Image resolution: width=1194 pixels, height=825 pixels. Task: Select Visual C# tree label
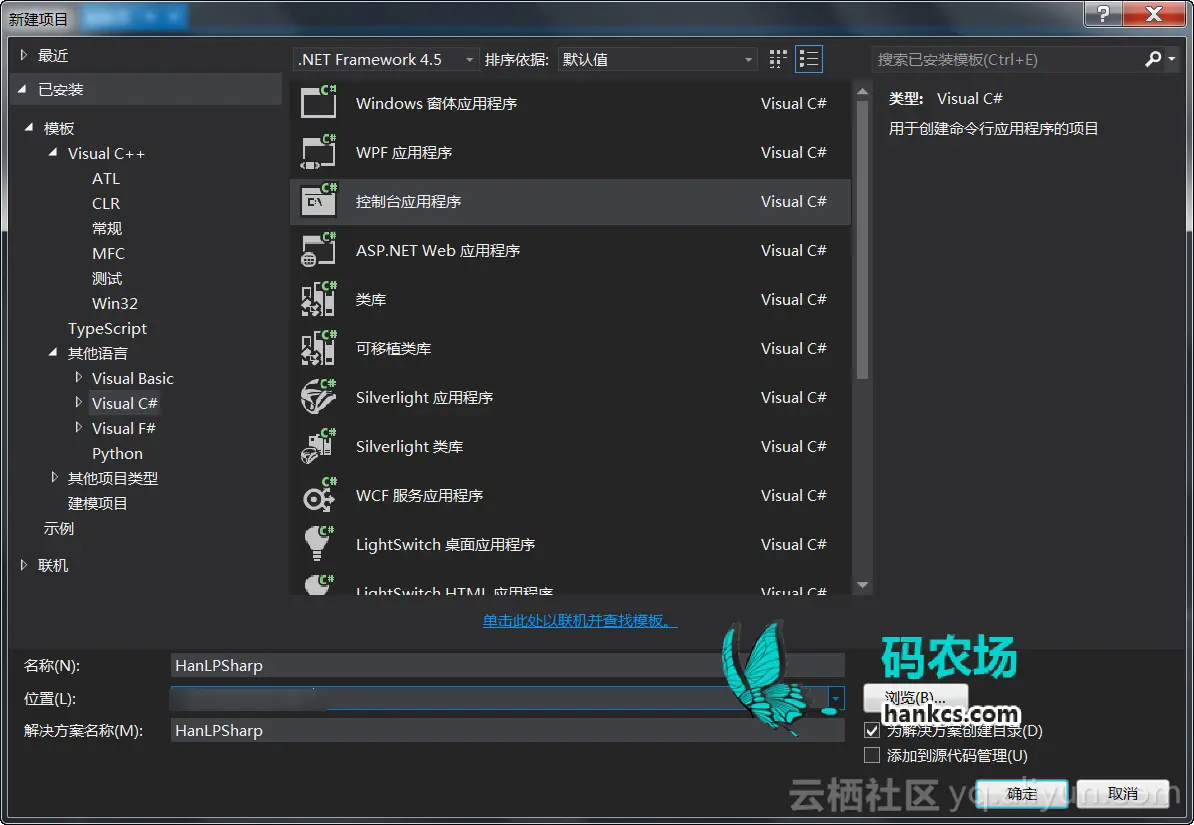[125, 403]
